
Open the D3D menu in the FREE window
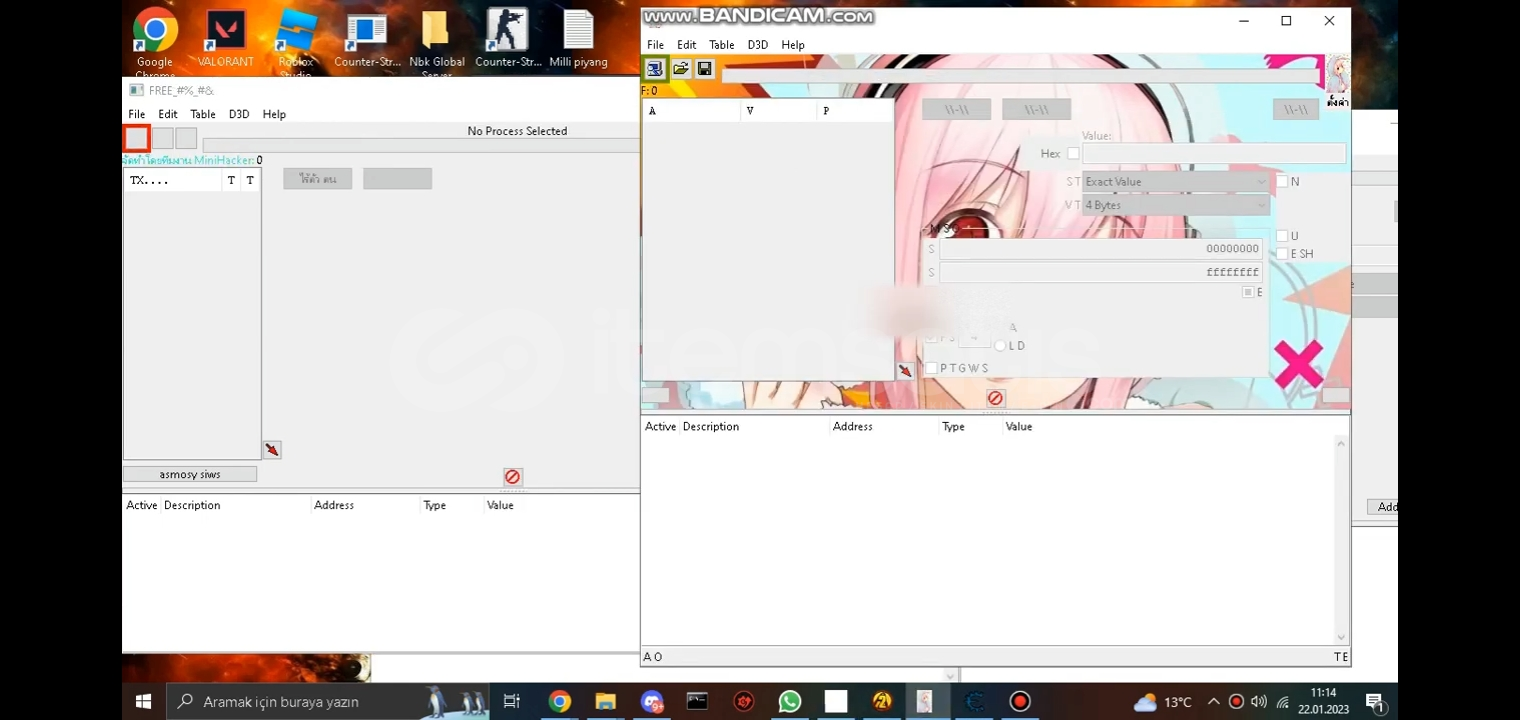239,114
